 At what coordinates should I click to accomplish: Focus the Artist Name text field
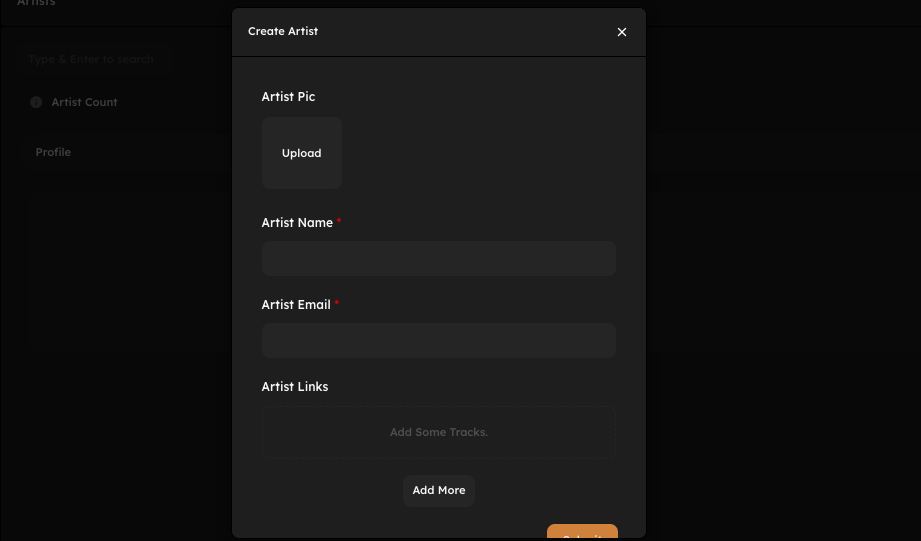pyautogui.click(x=438, y=258)
